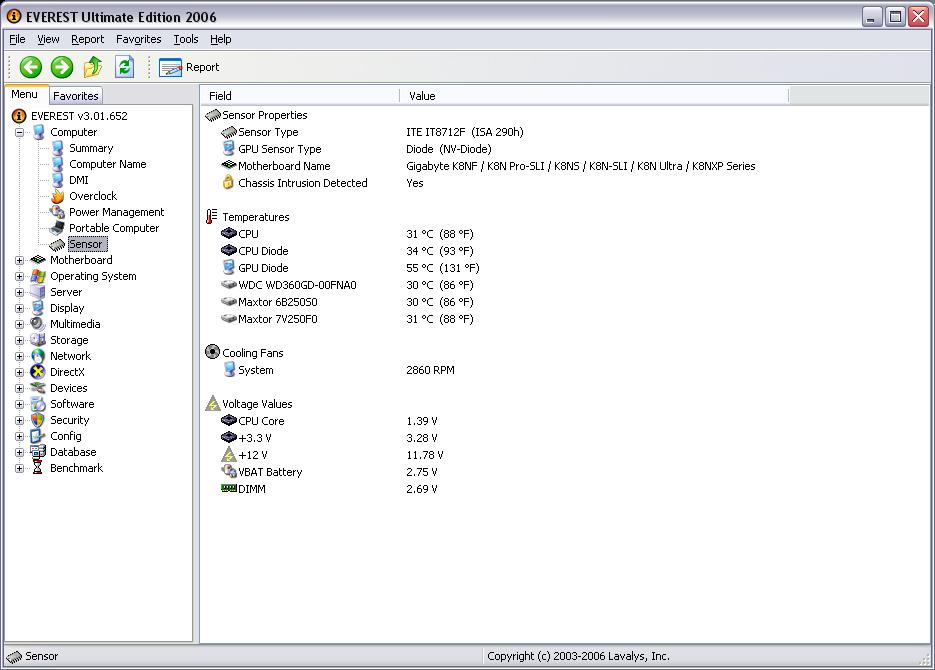Click the Up folder level icon

(x=93, y=67)
